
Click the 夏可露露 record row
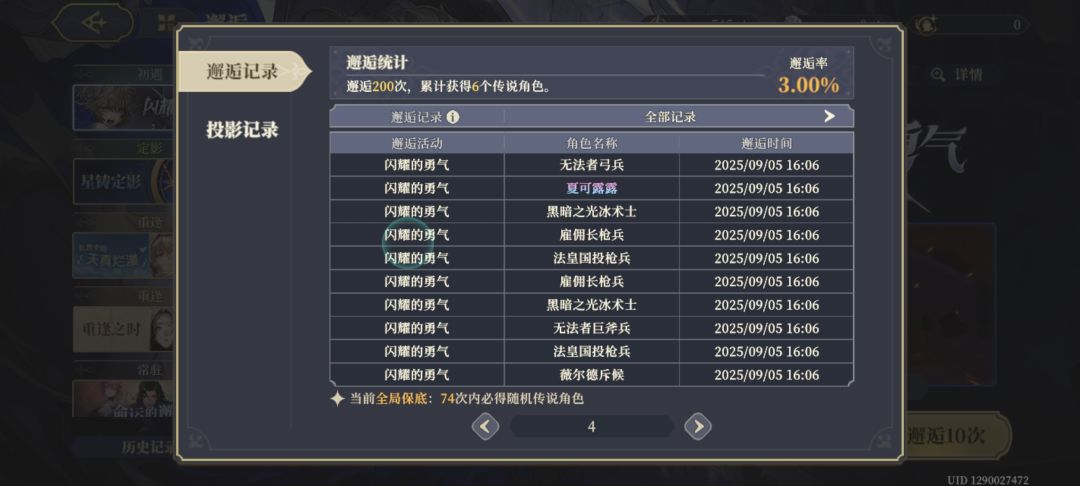[592, 188]
